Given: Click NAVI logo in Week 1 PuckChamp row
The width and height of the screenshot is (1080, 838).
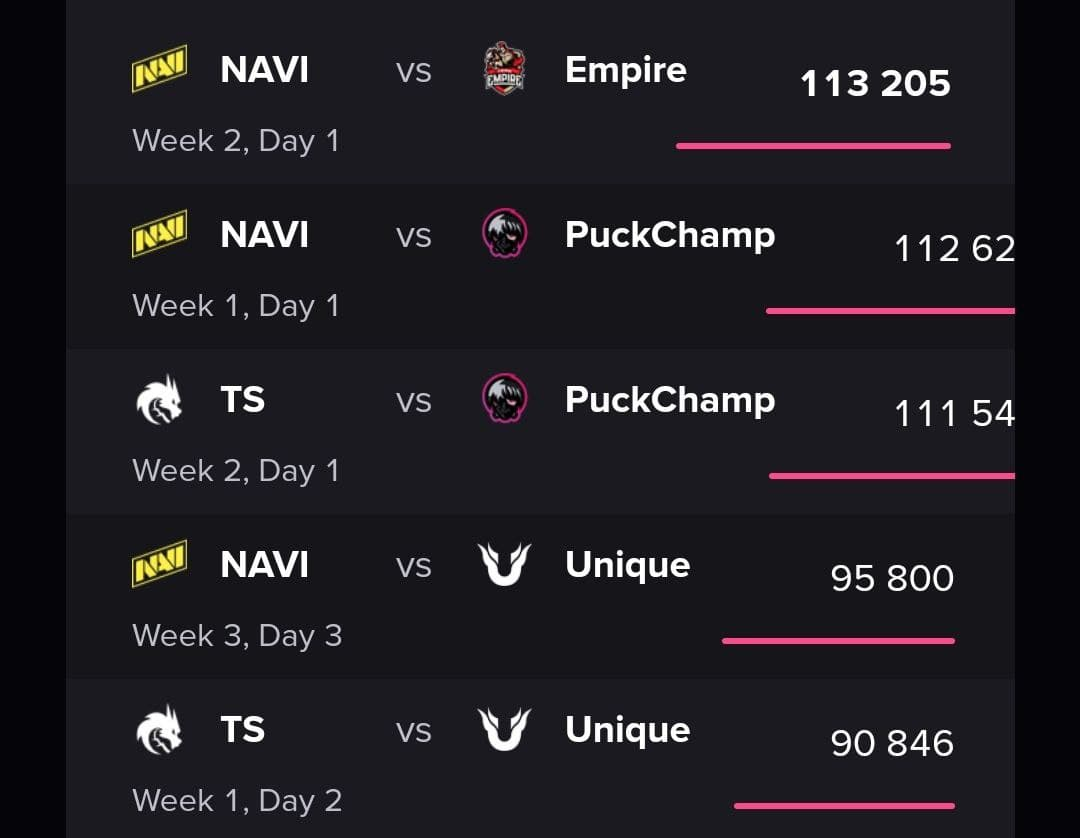Looking at the screenshot, I should [159, 233].
